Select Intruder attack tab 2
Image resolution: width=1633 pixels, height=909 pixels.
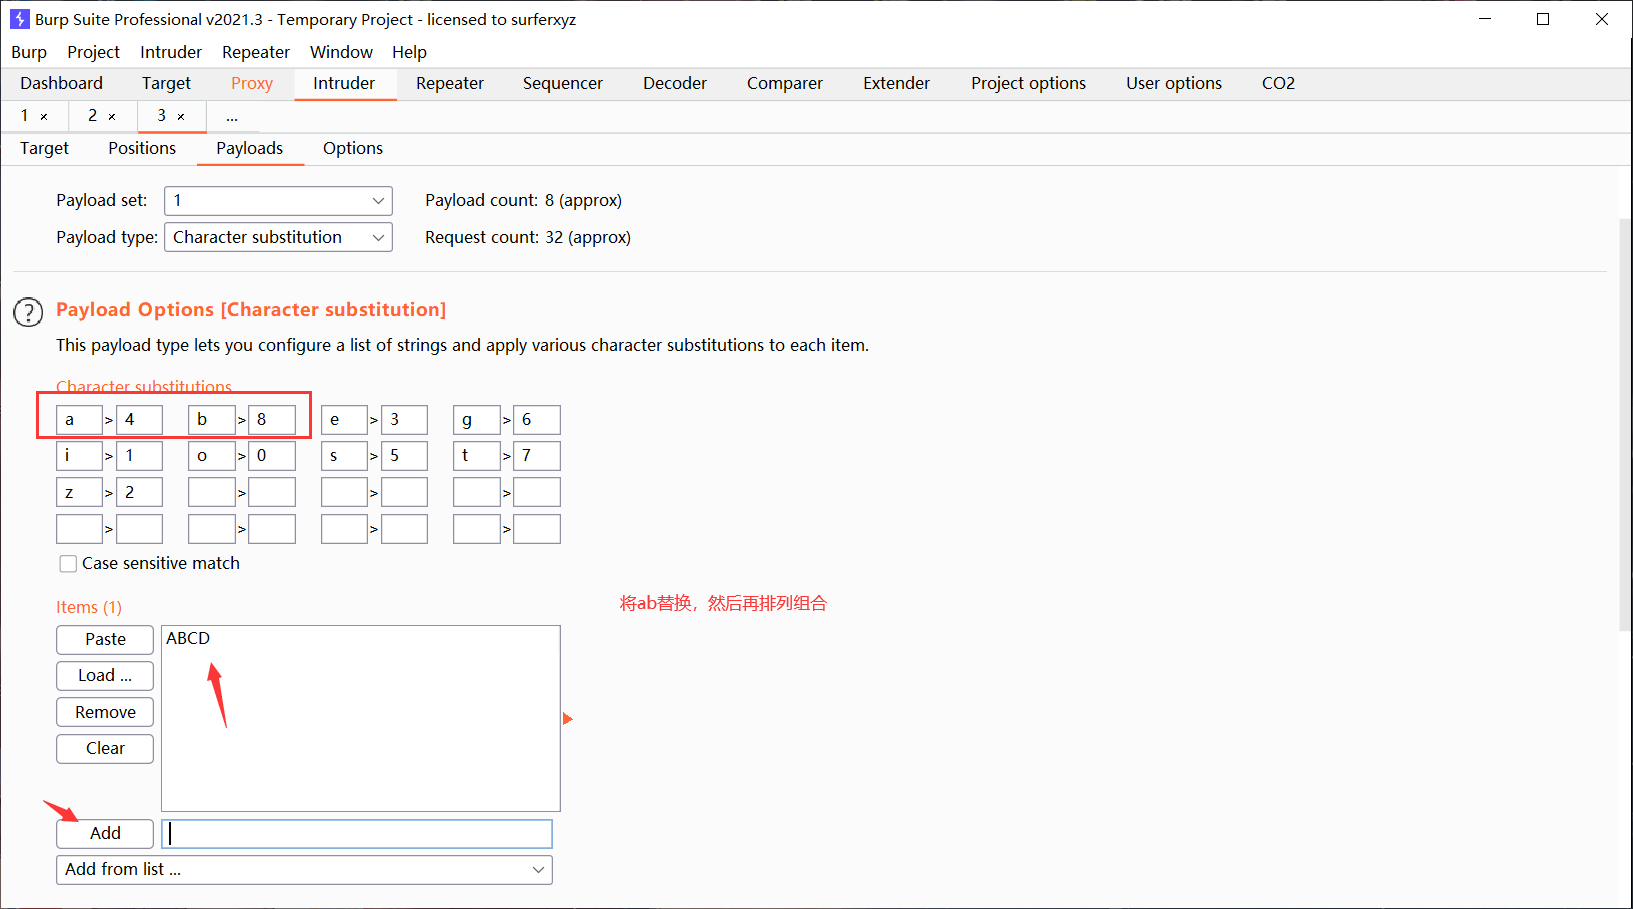tap(93, 116)
